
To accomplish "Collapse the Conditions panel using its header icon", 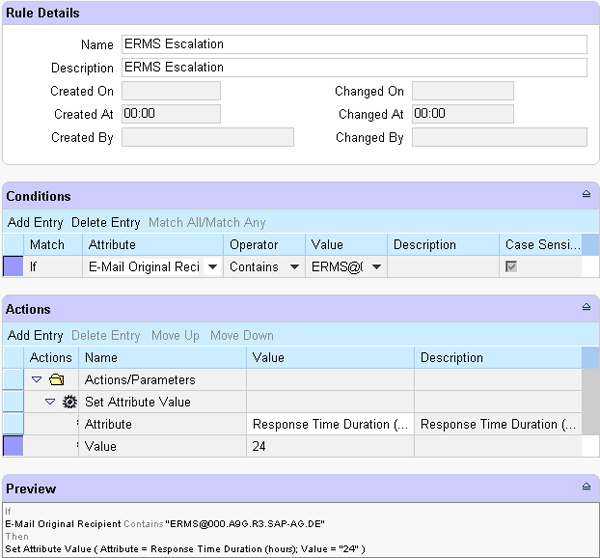I will tap(586, 195).
